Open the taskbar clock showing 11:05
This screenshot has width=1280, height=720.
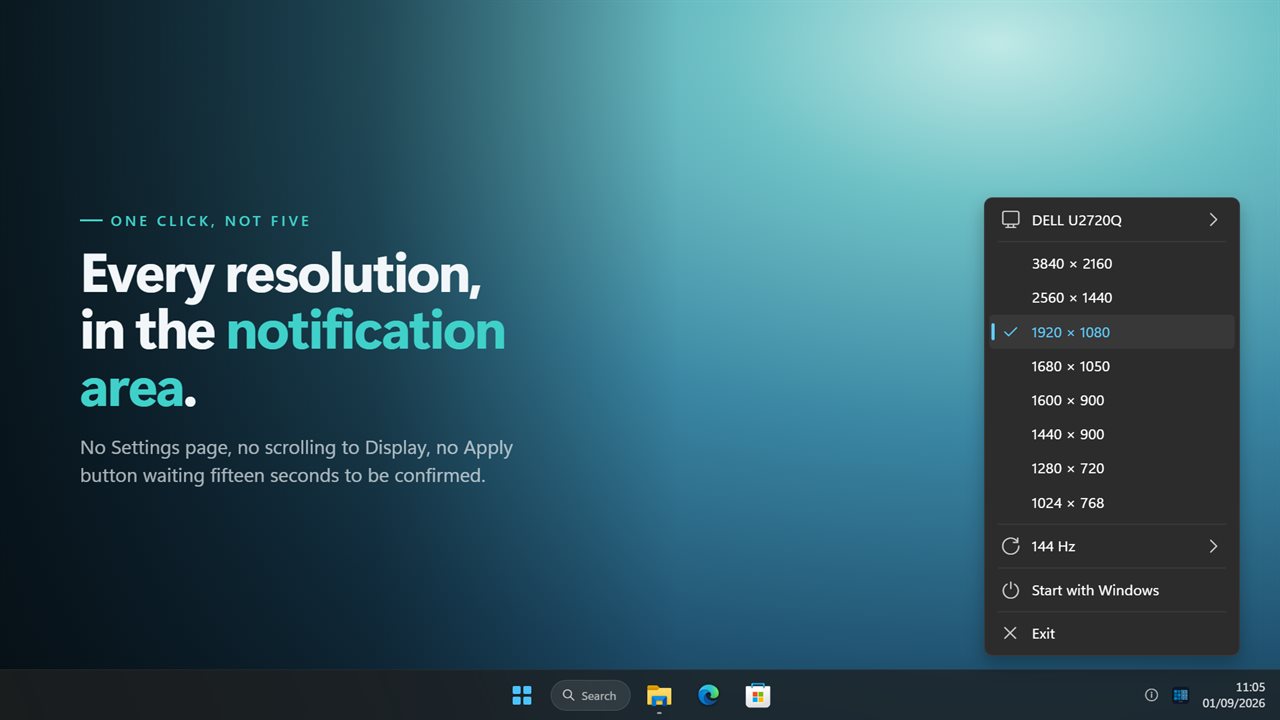pos(1233,695)
